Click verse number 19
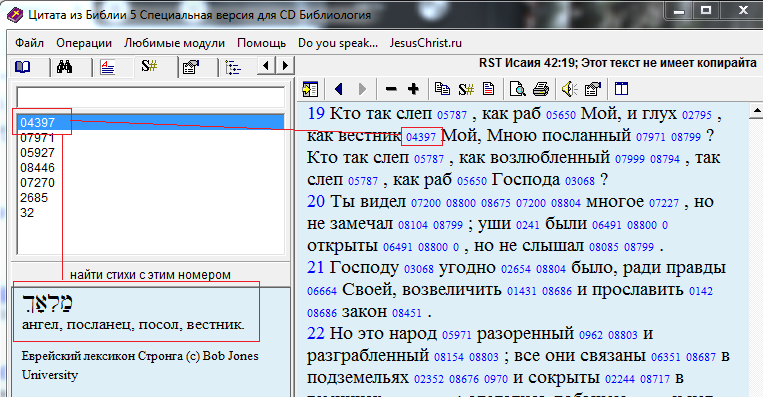Viewport: 763px width, 397px height. click(x=316, y=113)
